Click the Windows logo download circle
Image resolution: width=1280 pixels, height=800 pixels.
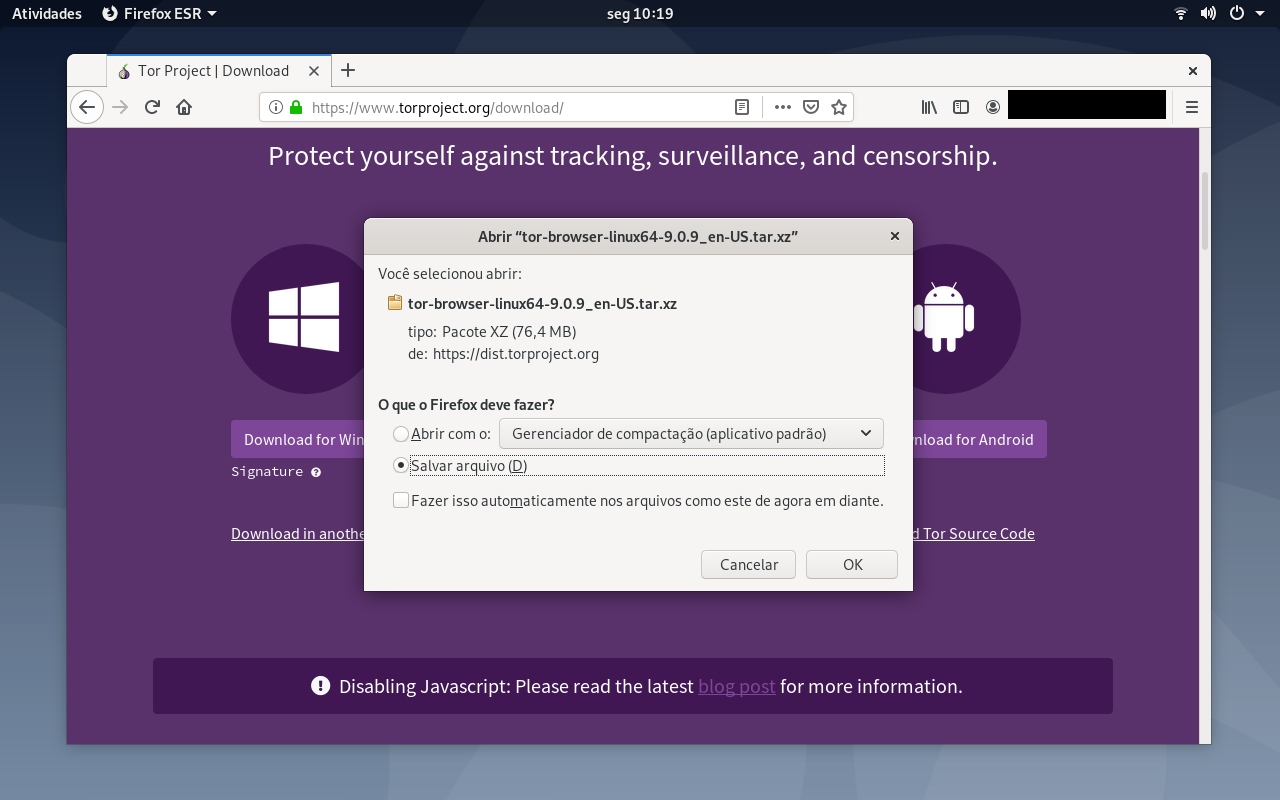pos(300,319)
